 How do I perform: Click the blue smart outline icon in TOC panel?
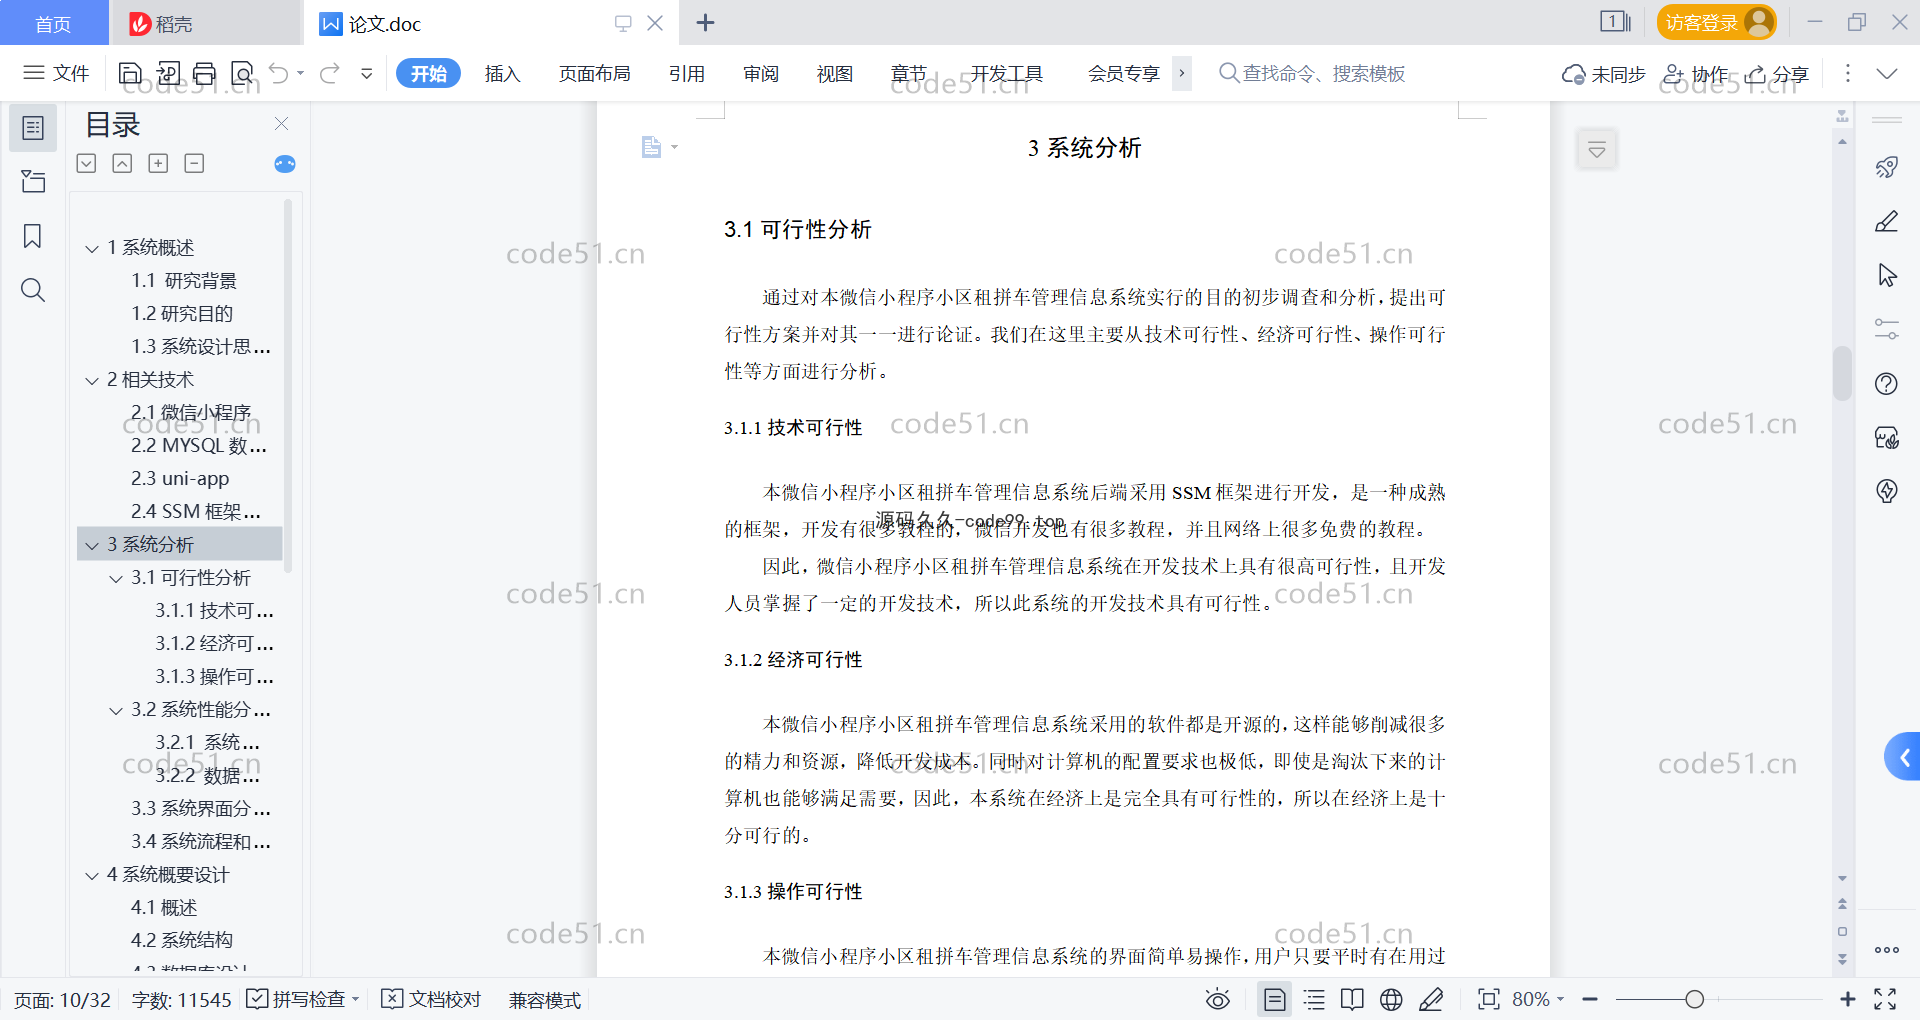285,164
